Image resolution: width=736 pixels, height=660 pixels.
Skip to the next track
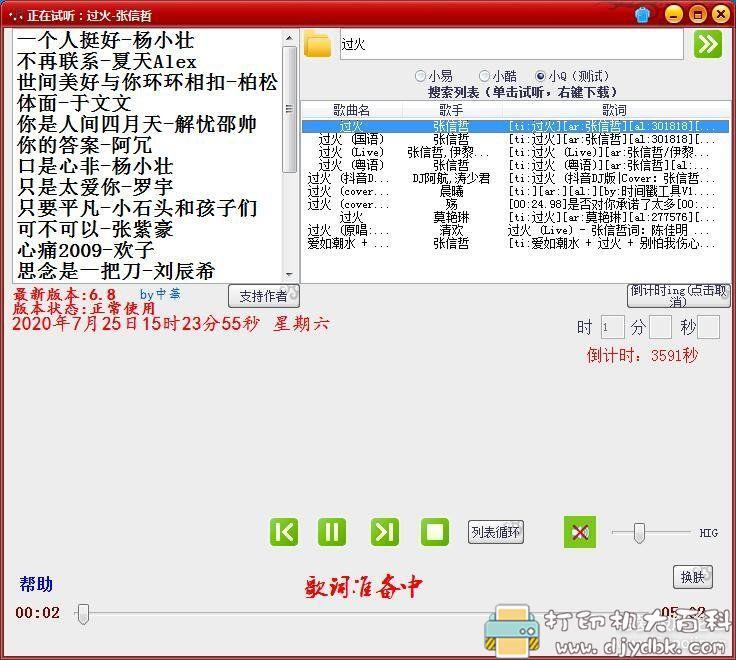[x=385, y=532]
